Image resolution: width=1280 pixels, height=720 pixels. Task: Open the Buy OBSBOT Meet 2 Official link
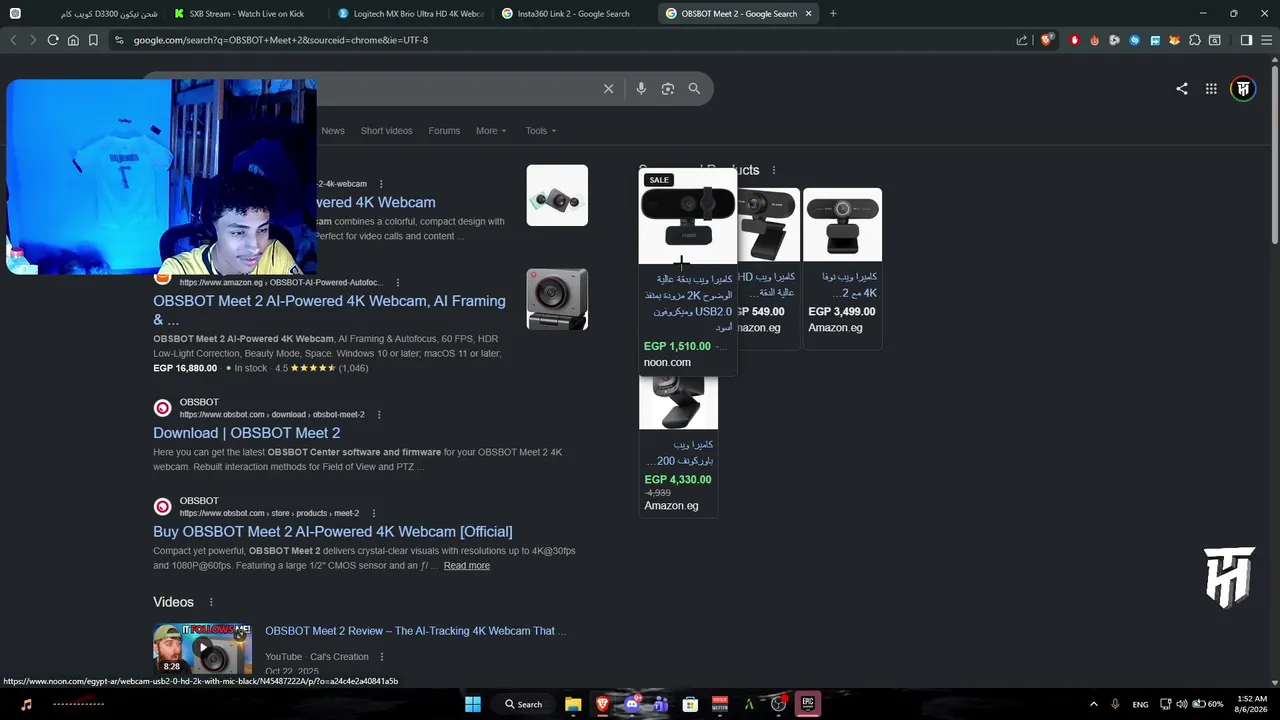333,531
